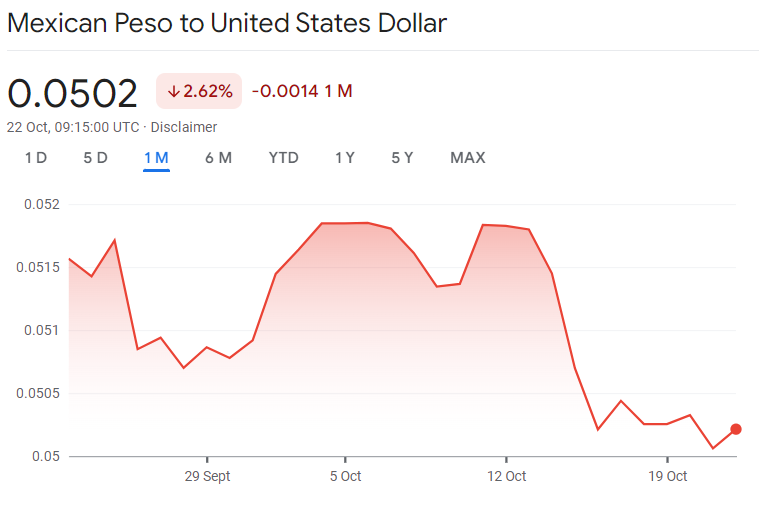Click the active 1 M tab
This screenshot has height=508, width=759.
click(x=156, y=158)
